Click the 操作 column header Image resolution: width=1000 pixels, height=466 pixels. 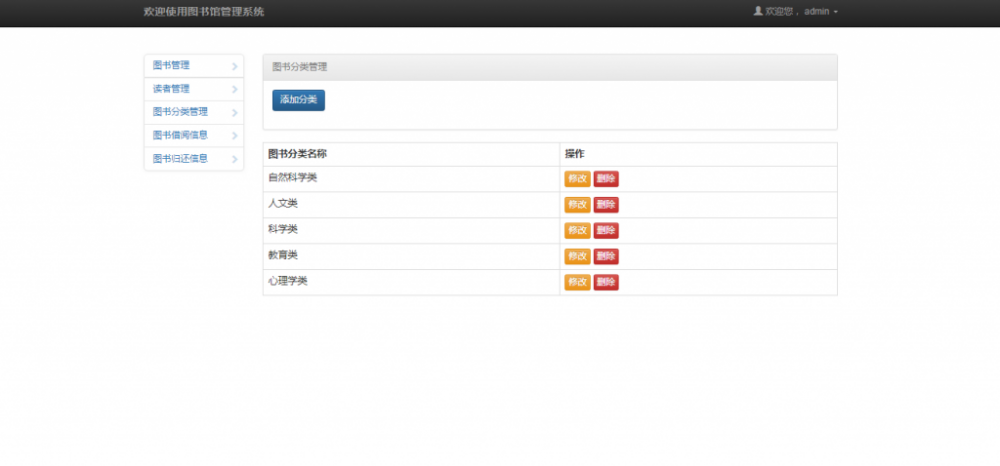pos(698,154)
